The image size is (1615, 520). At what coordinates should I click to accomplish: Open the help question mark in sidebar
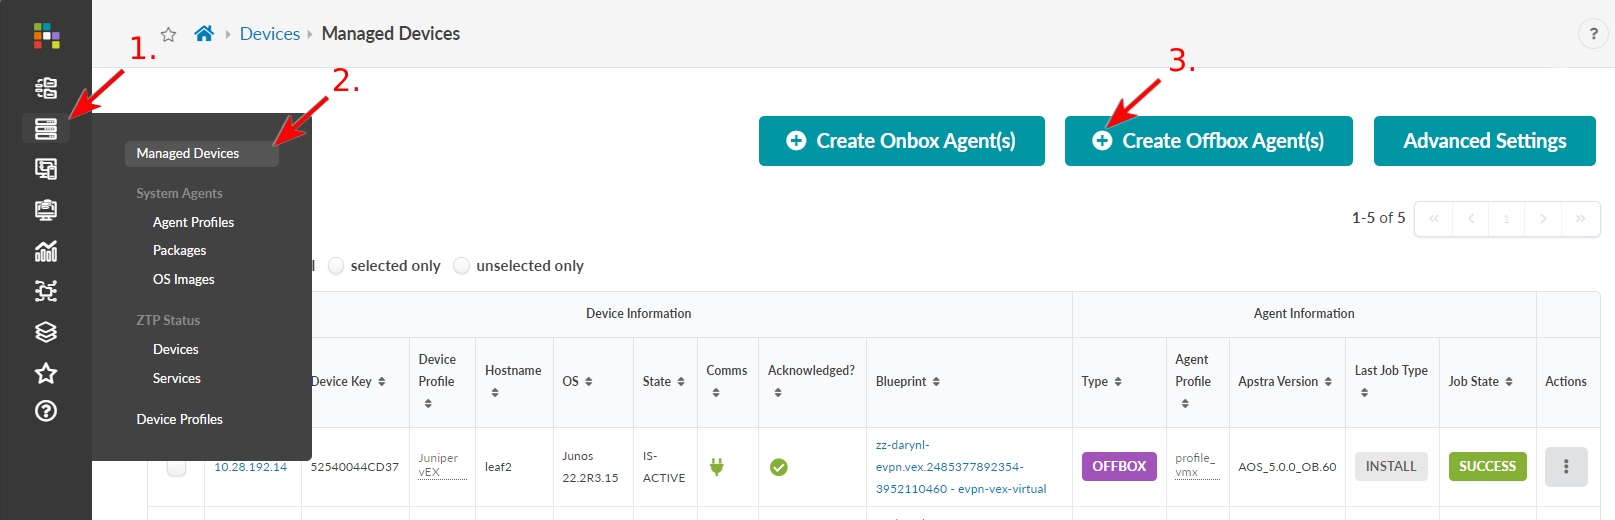(x=46, y=411)
